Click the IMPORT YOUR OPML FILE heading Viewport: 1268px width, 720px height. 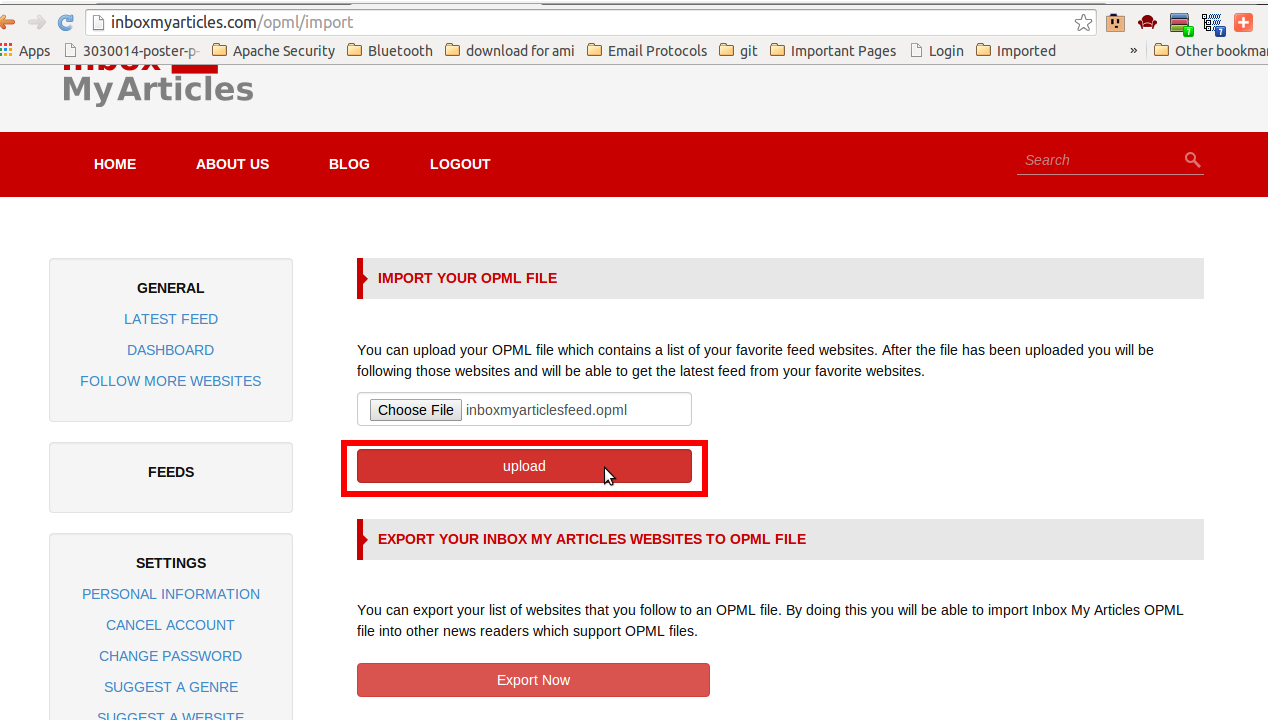point(467,278)
